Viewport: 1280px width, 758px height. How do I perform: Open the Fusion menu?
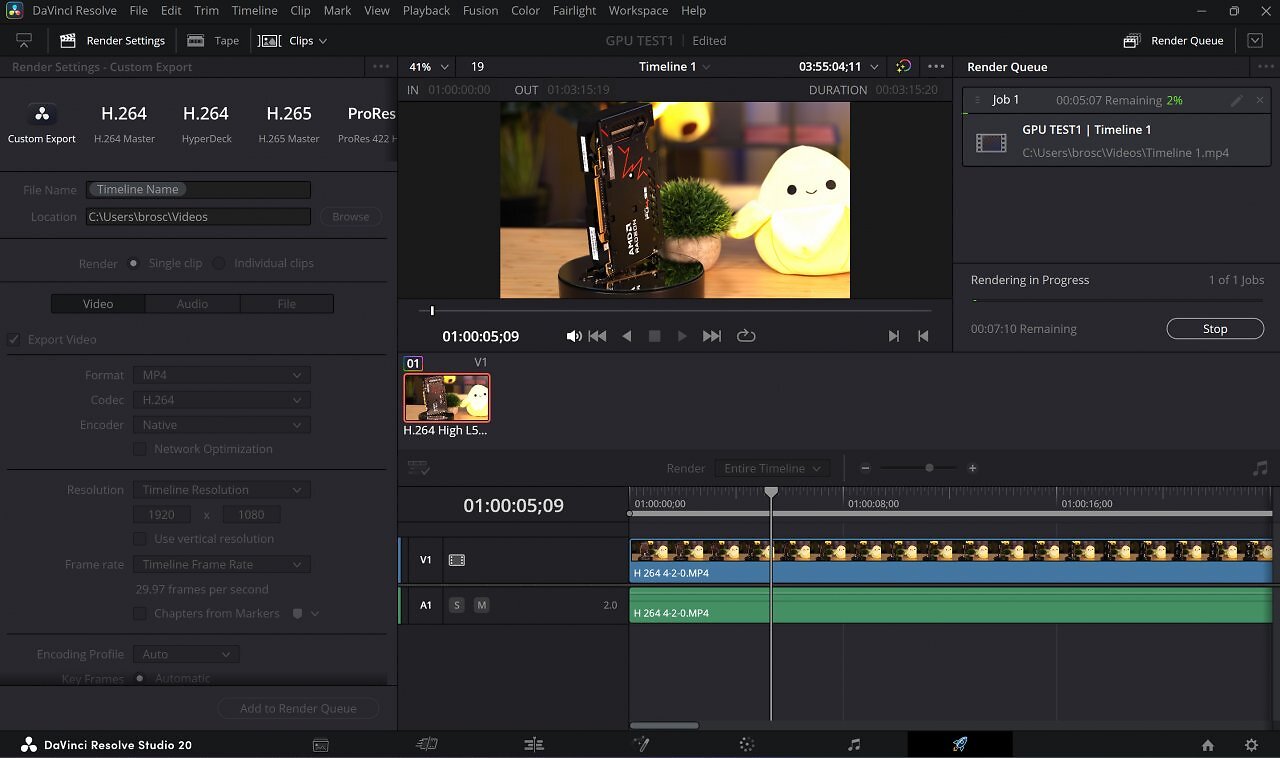[x=480, y=10]
